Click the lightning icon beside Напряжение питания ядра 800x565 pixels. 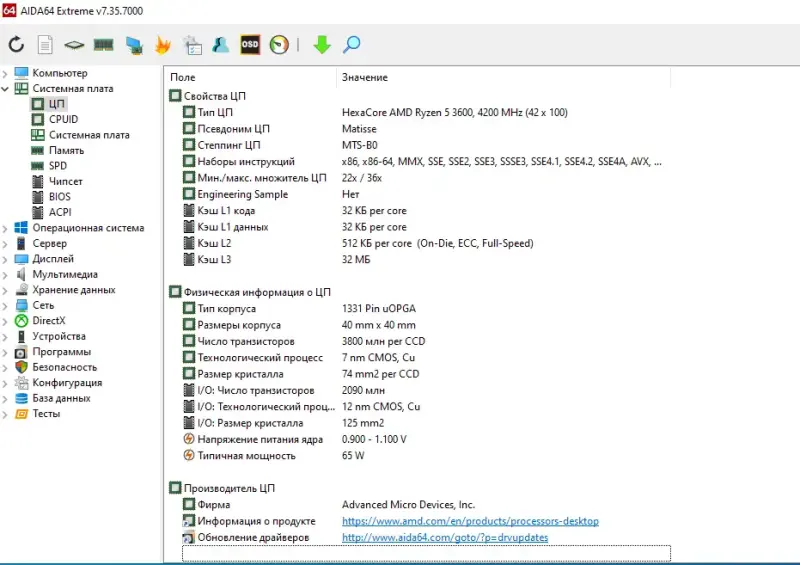(189, 439)
